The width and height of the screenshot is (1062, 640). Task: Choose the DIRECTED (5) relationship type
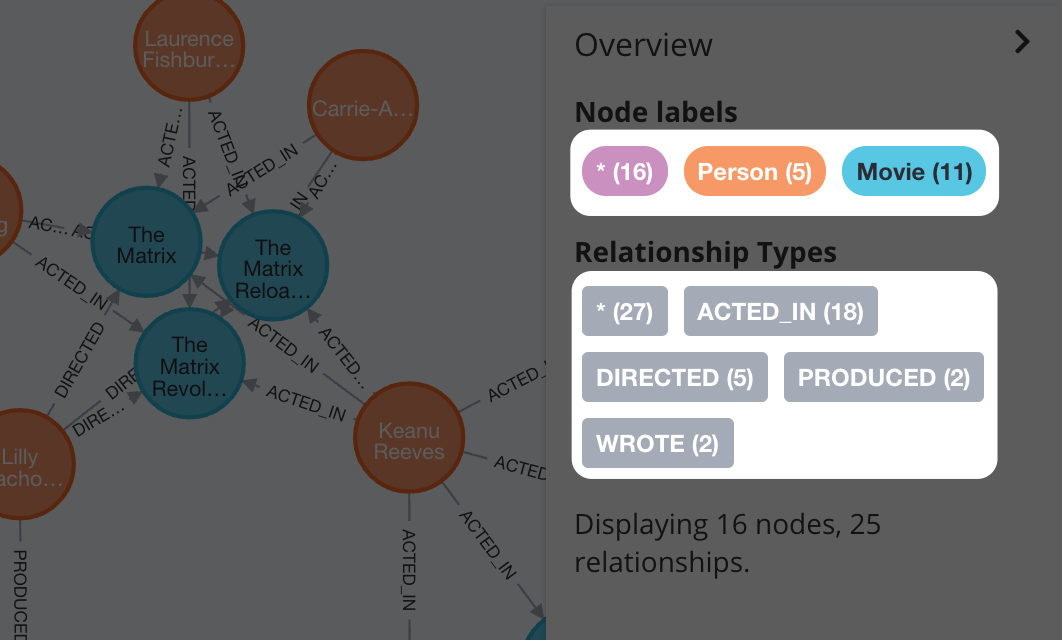tap(675, 377)
